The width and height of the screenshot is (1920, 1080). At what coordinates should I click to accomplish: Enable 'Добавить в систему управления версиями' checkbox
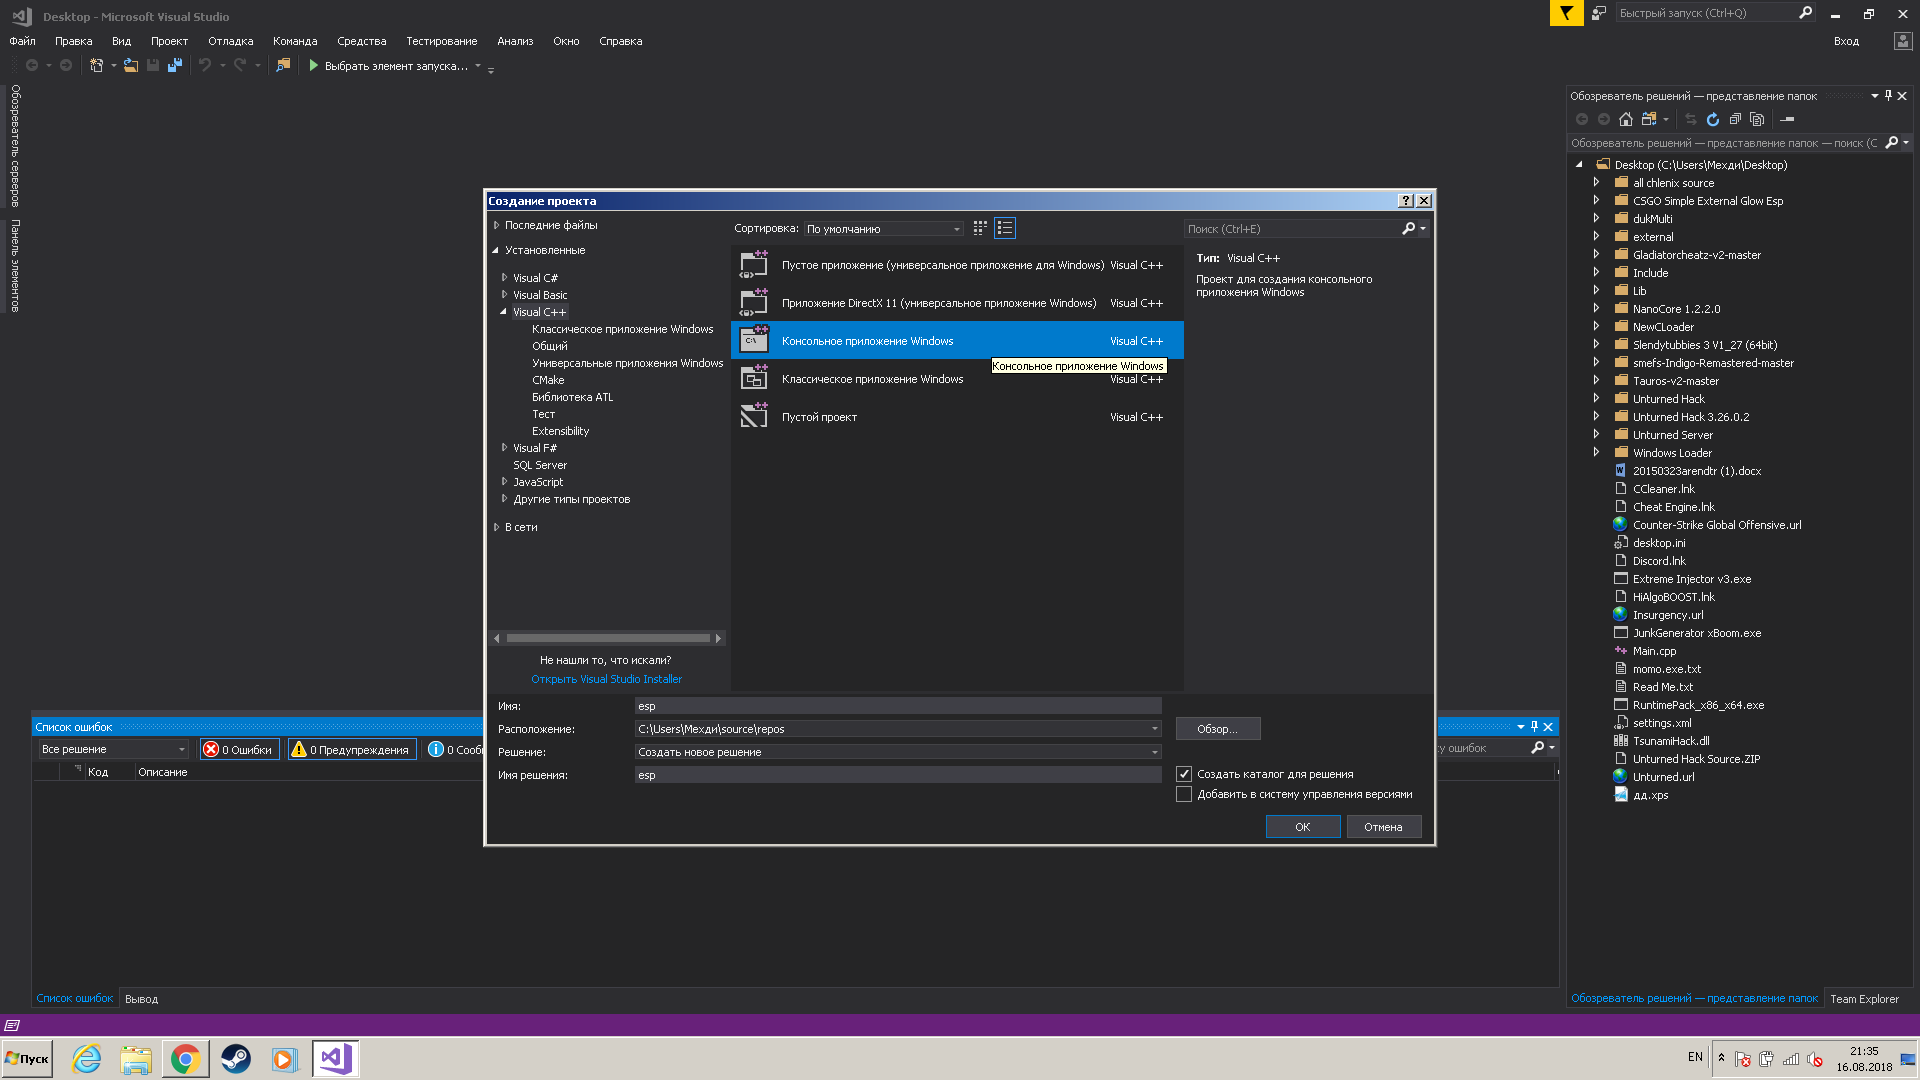point(1184,794)
